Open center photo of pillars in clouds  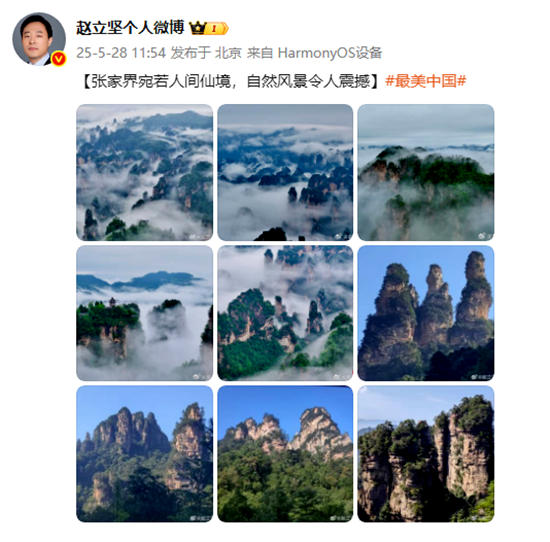pos(285,313)
